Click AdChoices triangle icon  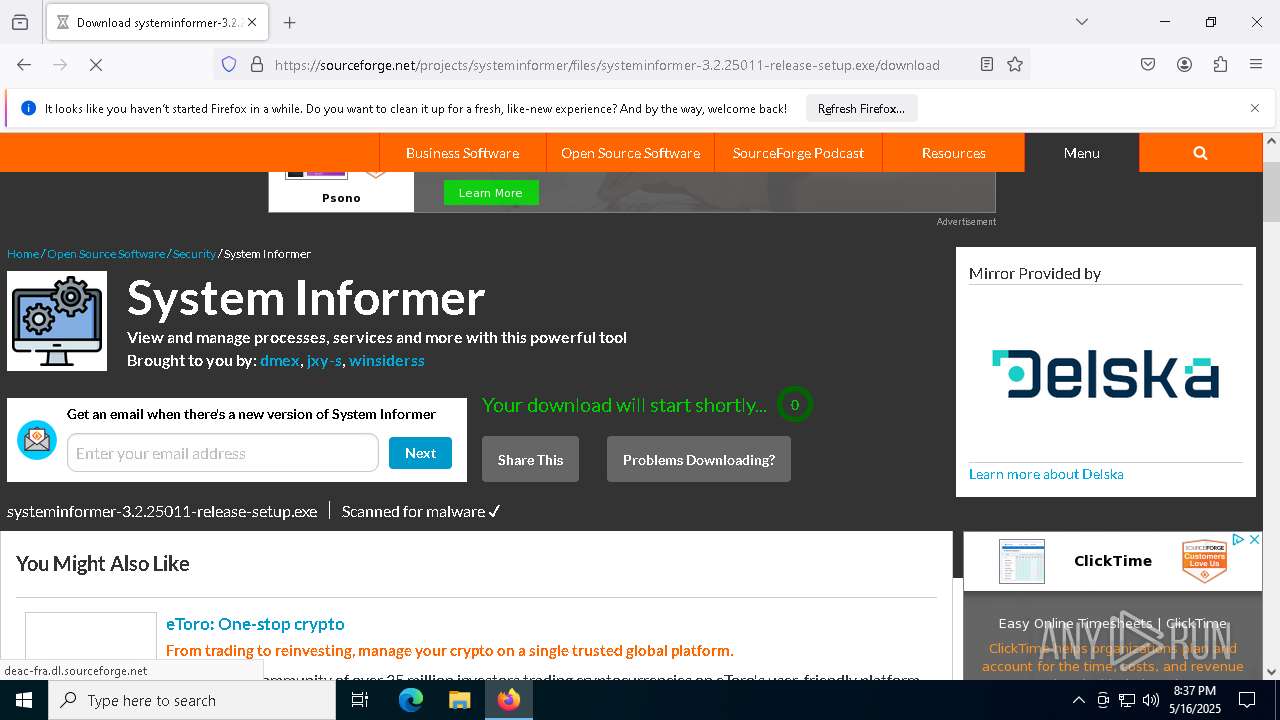(1238, 540)
